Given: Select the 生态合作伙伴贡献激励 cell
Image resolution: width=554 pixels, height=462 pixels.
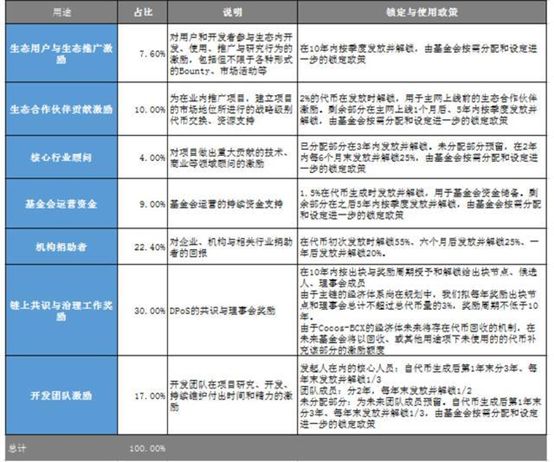Looking at the screenshot, I should 61,109.
